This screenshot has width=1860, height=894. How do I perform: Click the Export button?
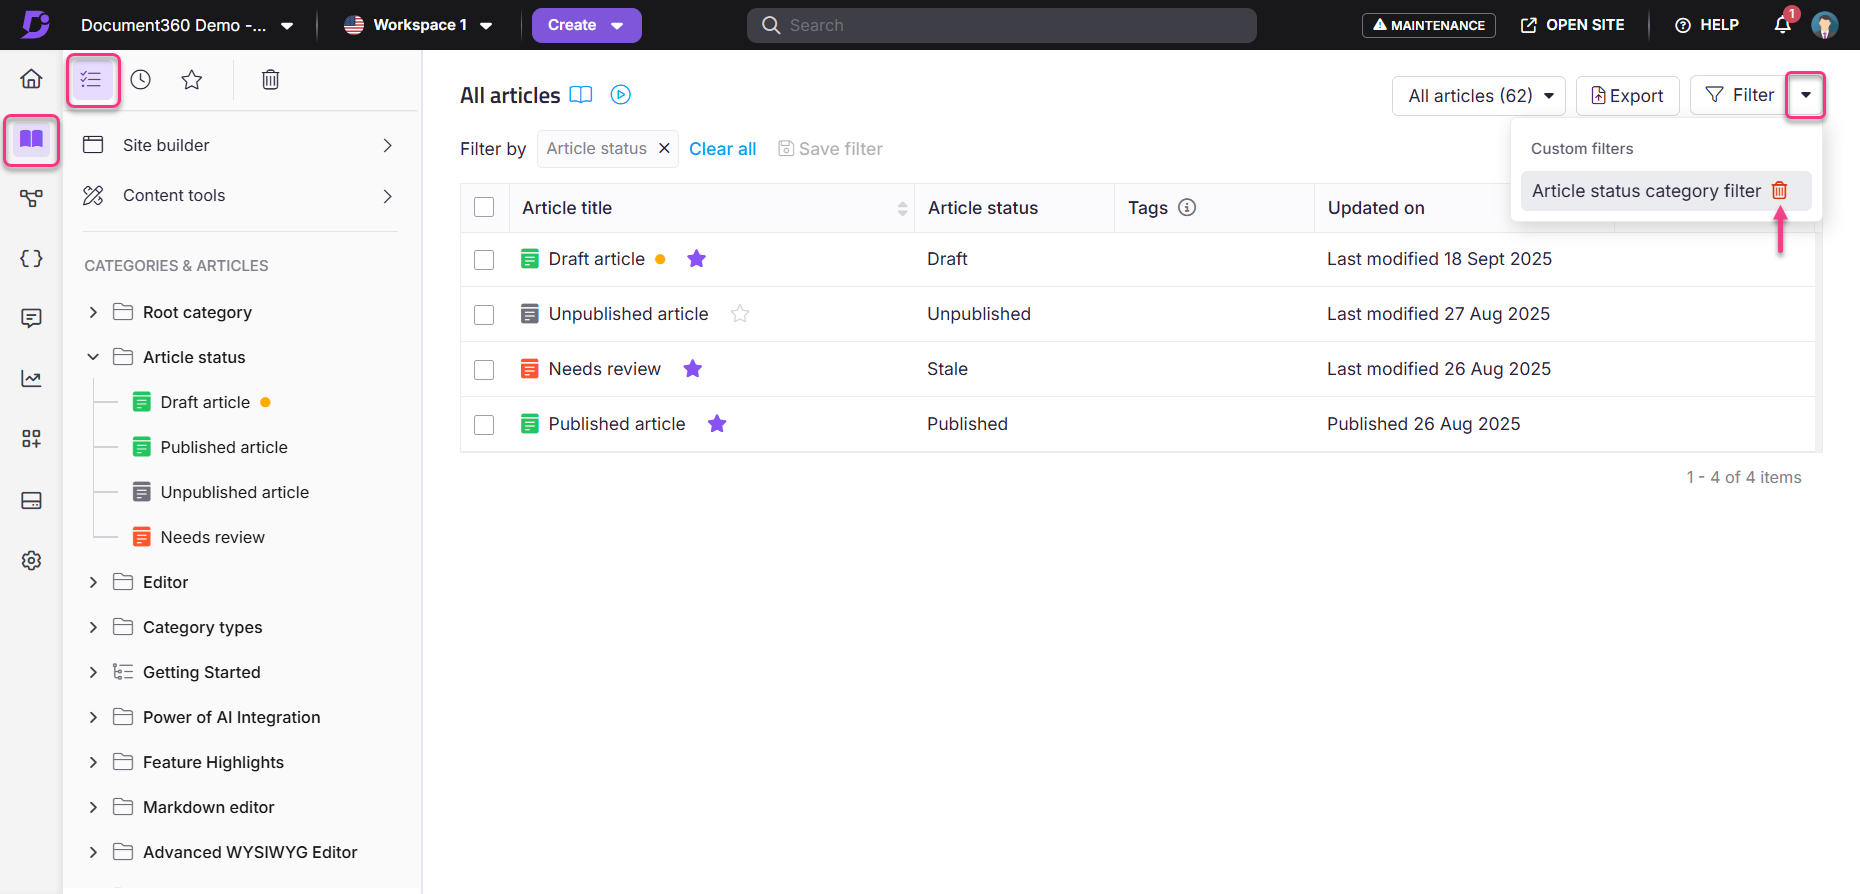1627,96
